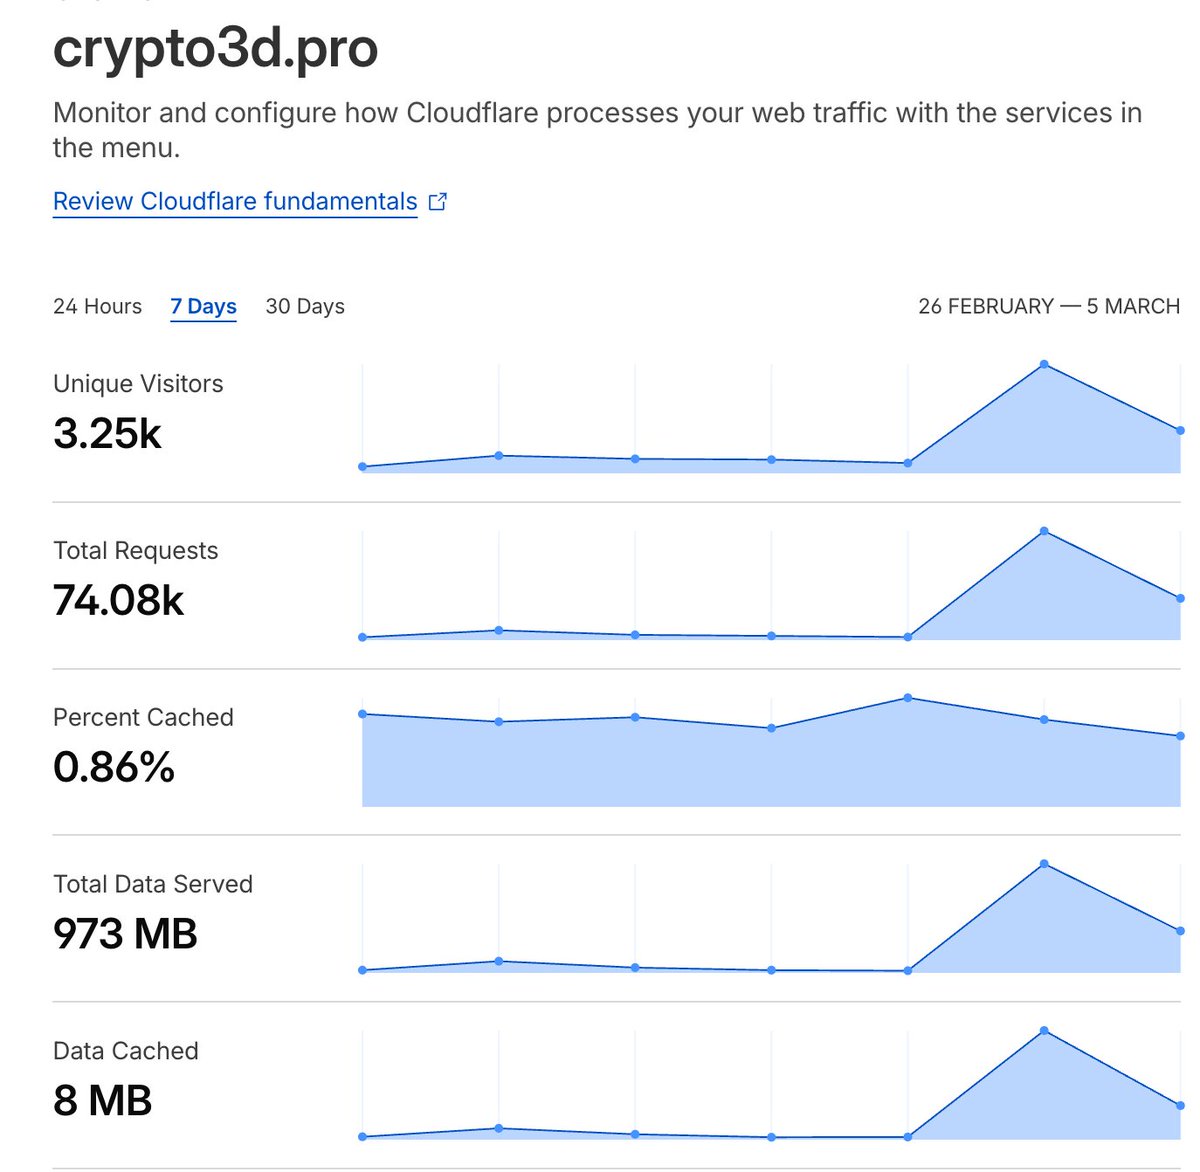This screenshot has height=1172, width=1200.
Task: Click the 26 February — 5 March date range
Action: click(x=1048, y=306)
